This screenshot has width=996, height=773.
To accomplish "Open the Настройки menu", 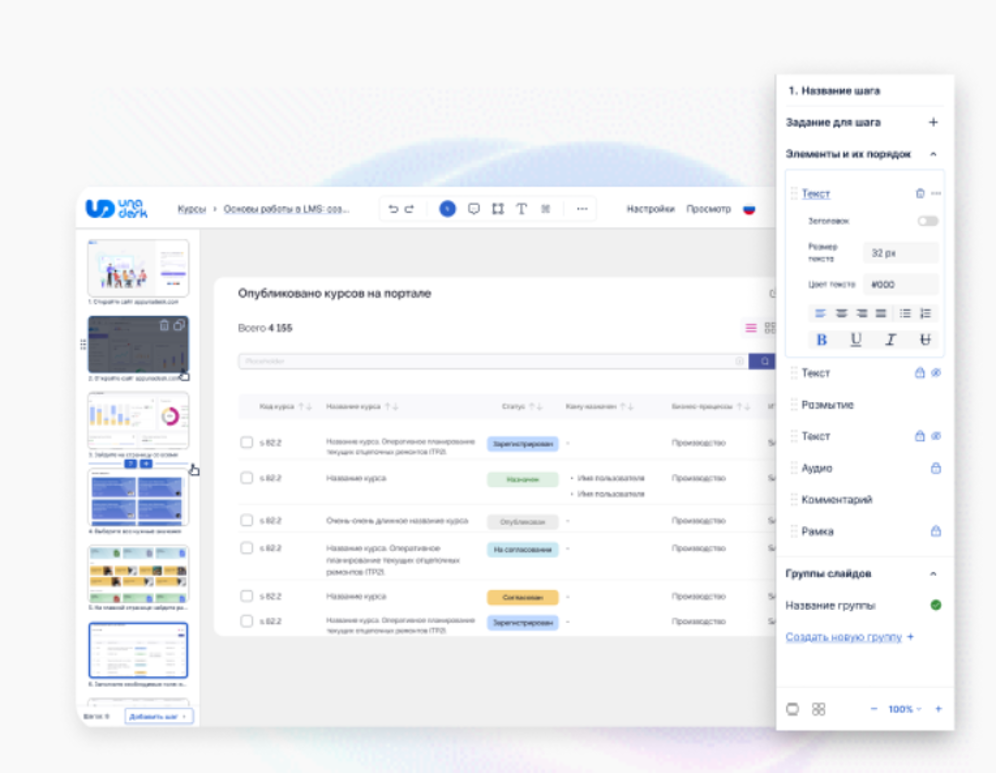I will 650,209.
